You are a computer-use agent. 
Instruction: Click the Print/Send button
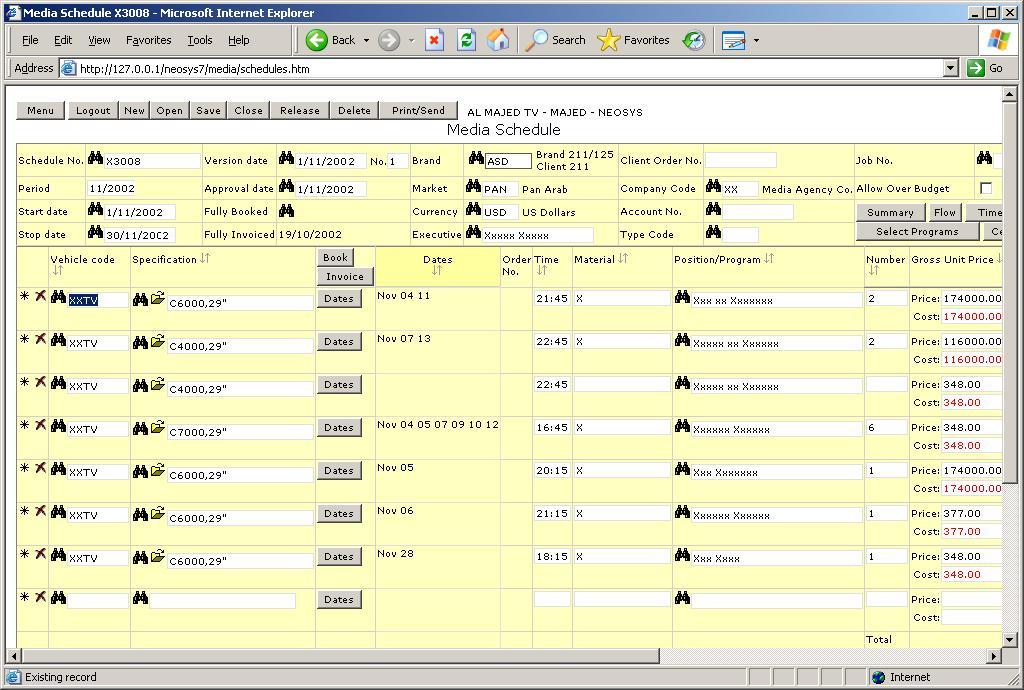point(418,110)
